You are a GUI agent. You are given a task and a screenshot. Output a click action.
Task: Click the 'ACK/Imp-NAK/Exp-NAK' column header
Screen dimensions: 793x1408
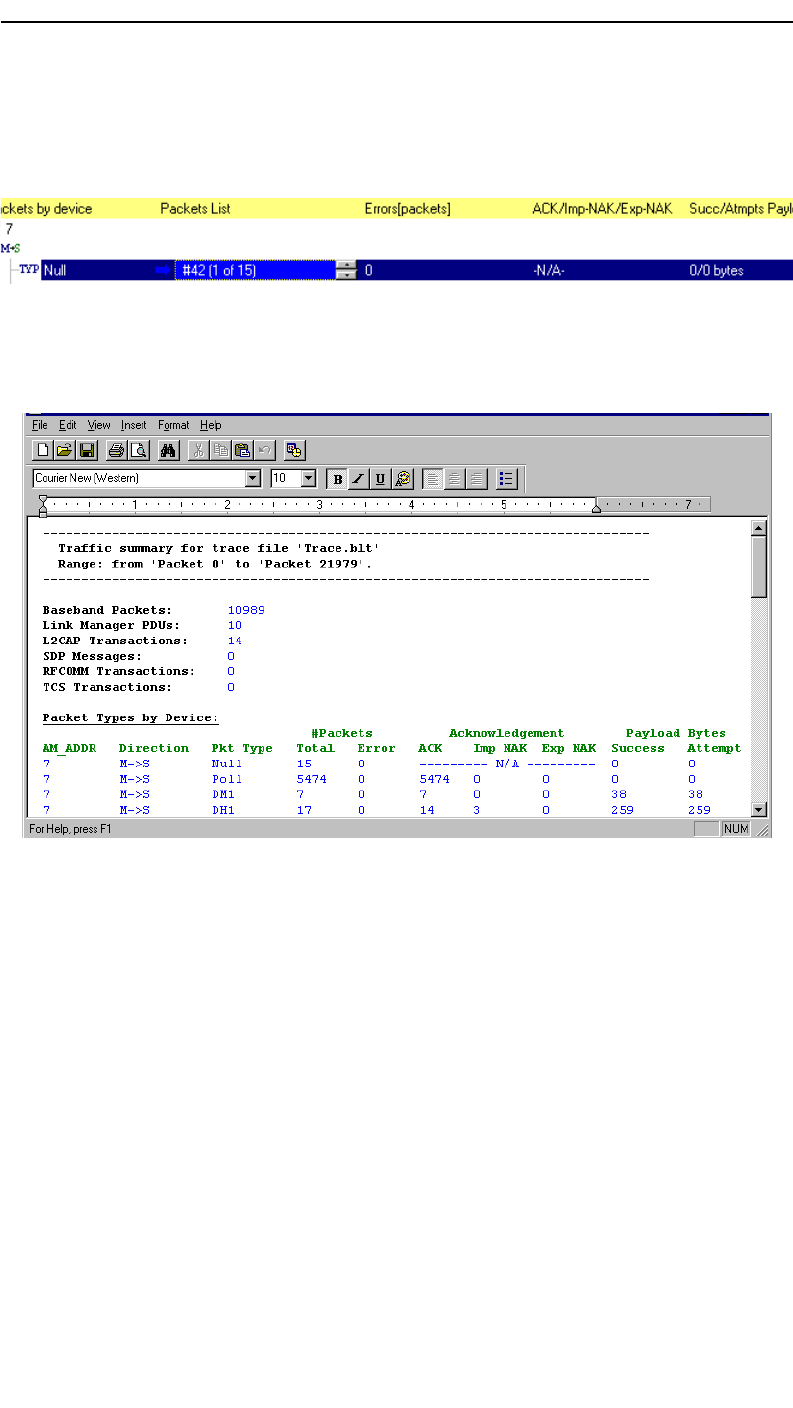pyautogui.click(x=602, y=209)
